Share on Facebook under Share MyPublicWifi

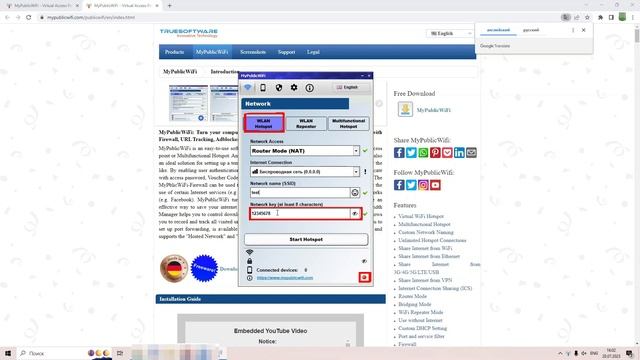[399, 153]
